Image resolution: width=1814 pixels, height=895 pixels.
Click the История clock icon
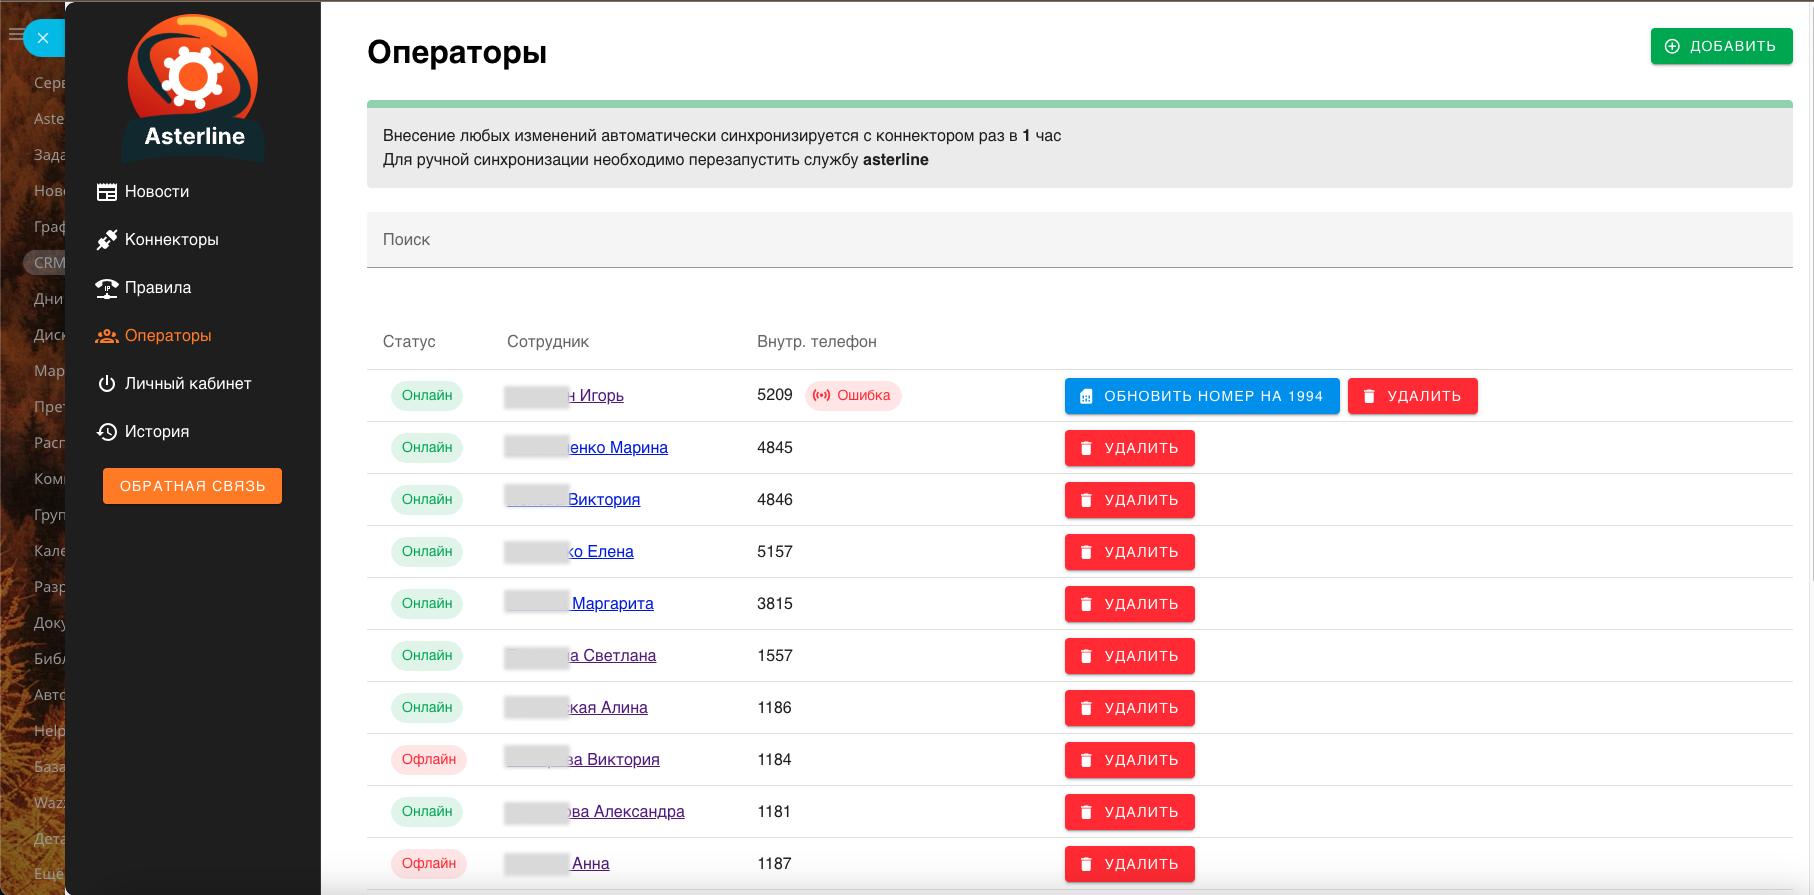tap(107, 432)
